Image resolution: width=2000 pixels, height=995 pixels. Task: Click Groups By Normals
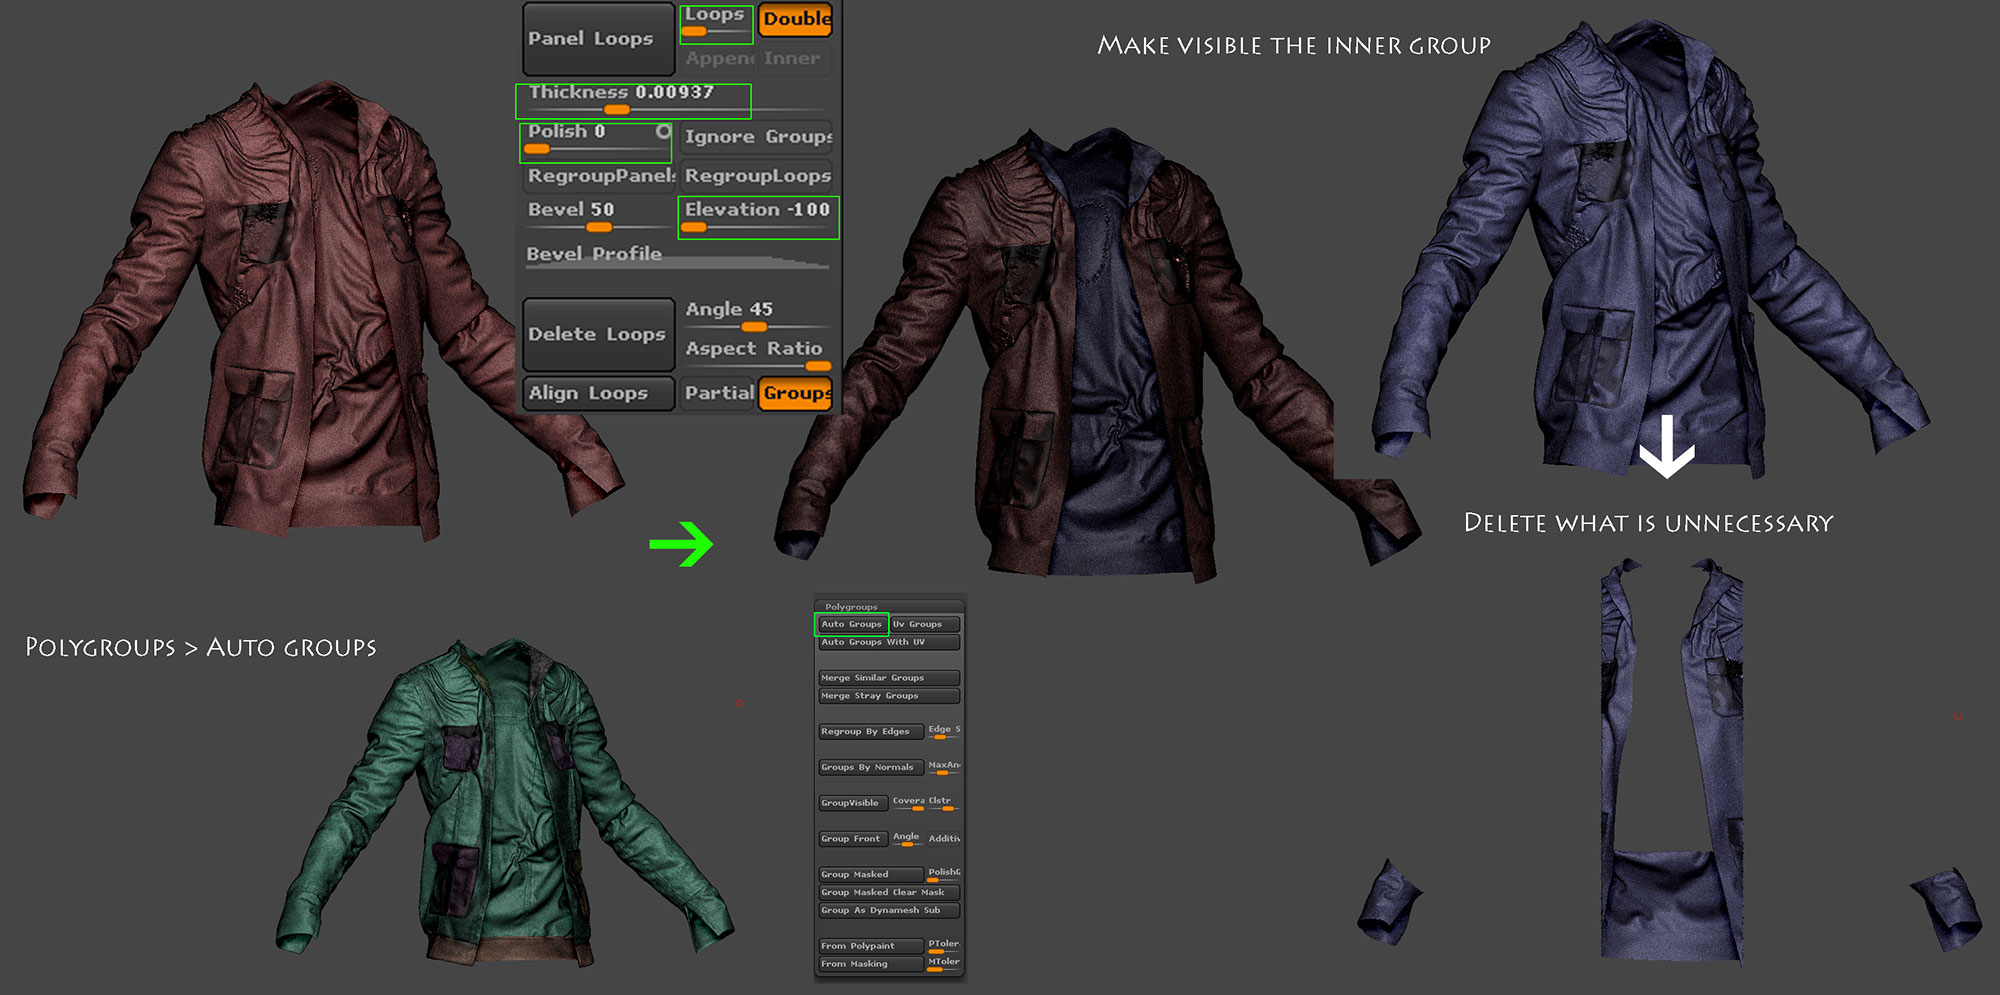(870, 768)
